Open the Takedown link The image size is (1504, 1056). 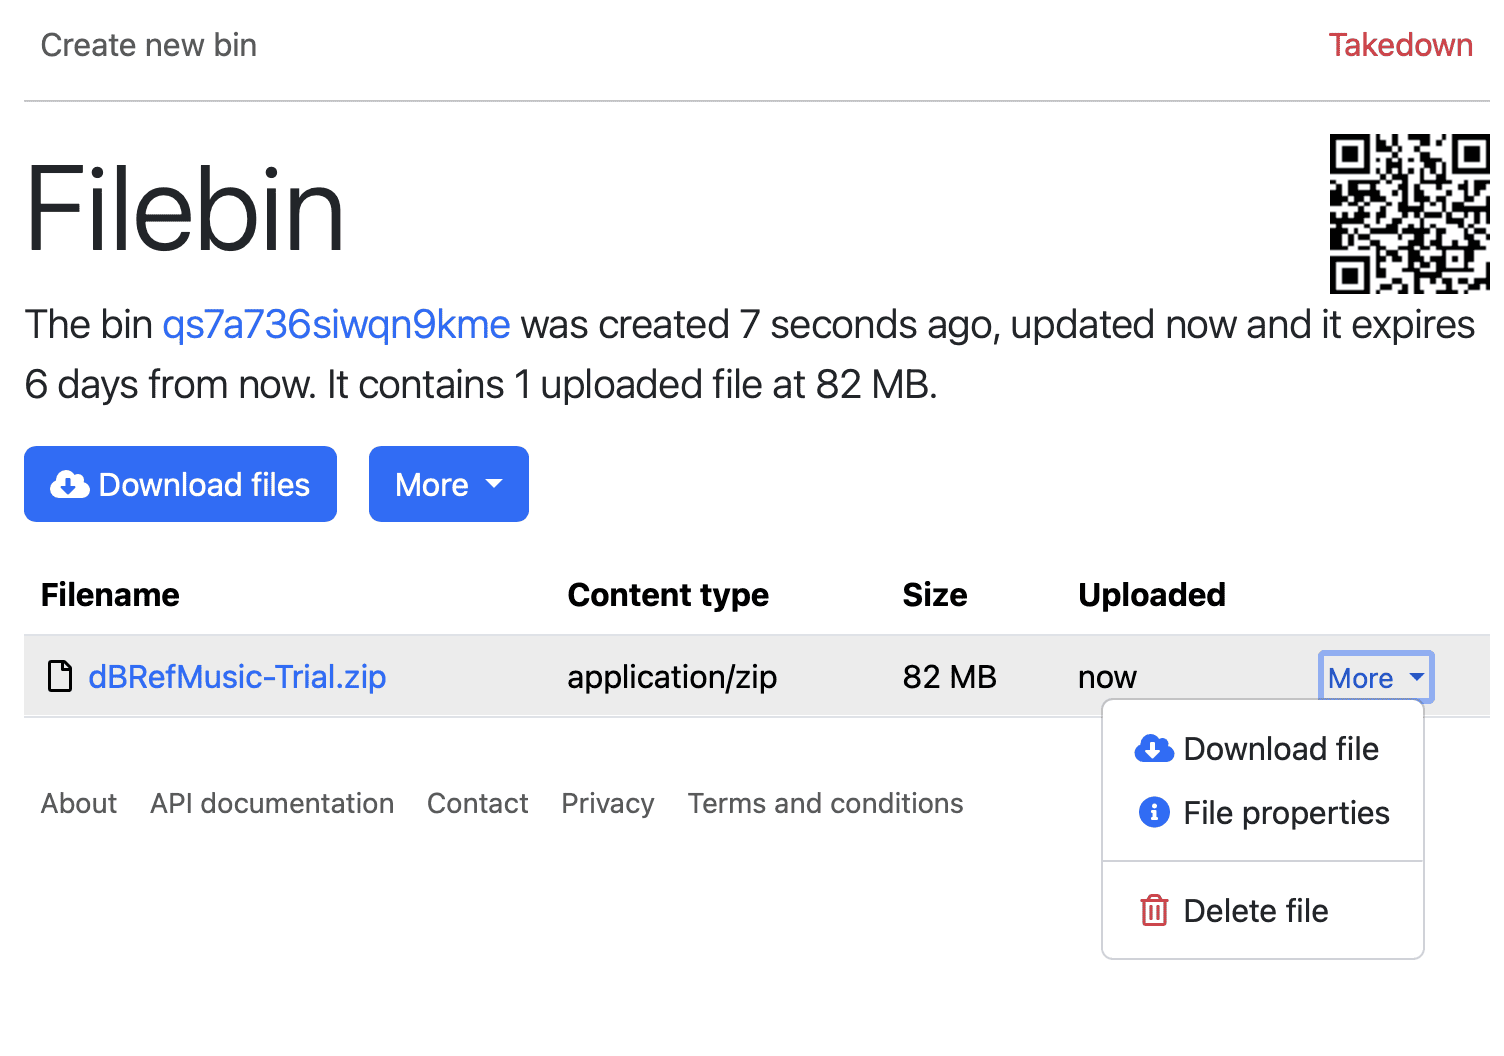(x=1399, y=45)
